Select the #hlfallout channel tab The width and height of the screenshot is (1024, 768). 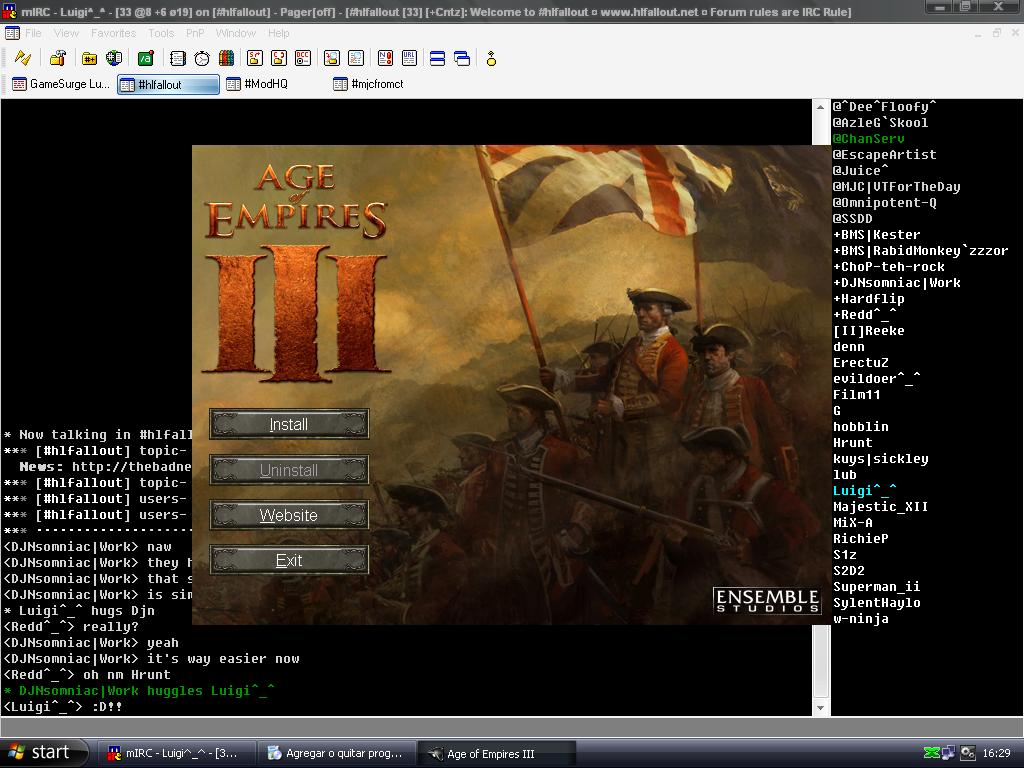168,84
